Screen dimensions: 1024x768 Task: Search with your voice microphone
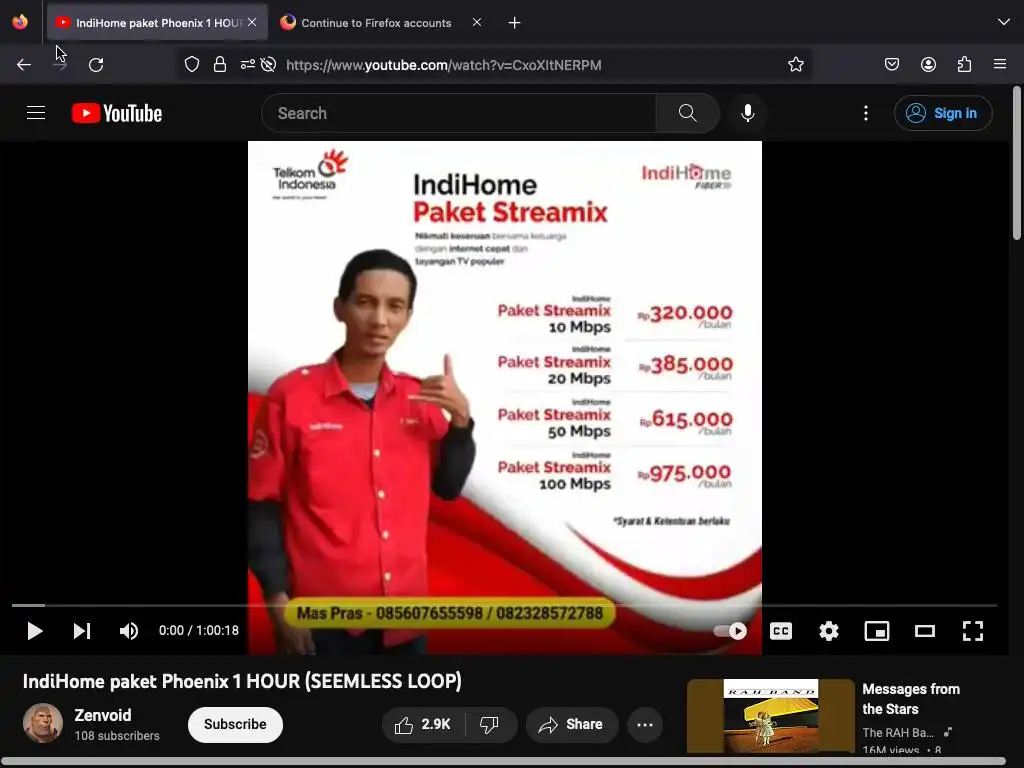coord(748,113)
